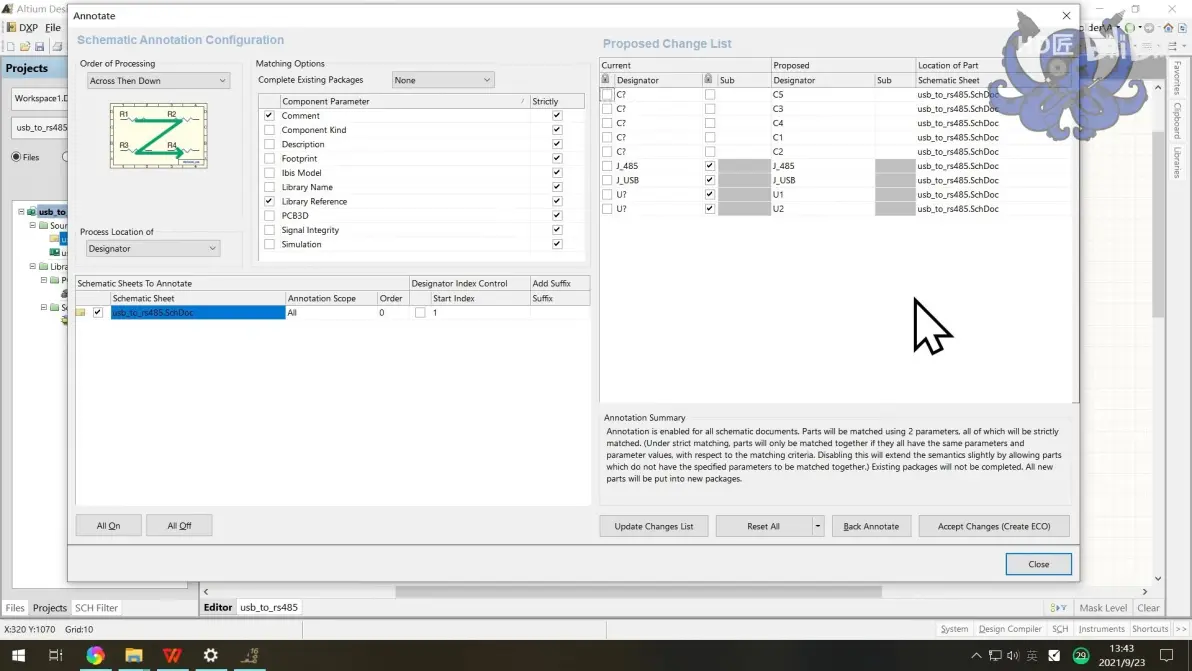Click the Start Index value field

479,312
